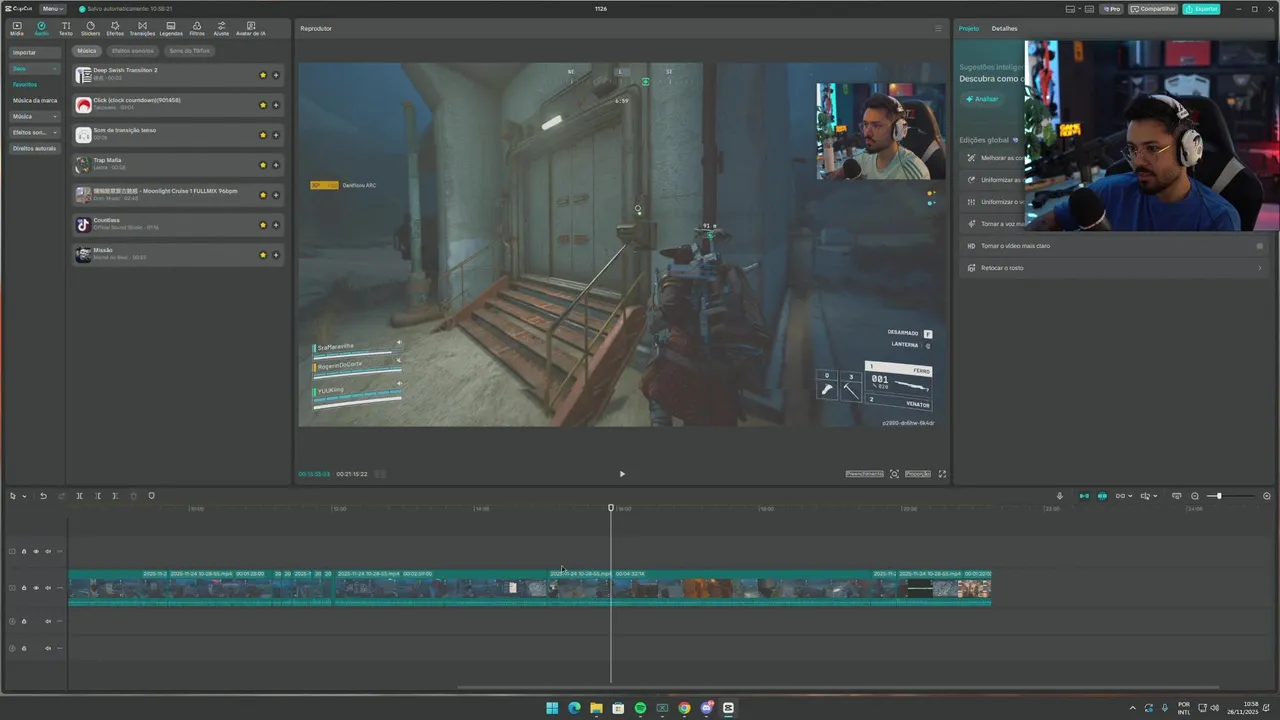Click the delete-left trim tool

pos(97,496)
